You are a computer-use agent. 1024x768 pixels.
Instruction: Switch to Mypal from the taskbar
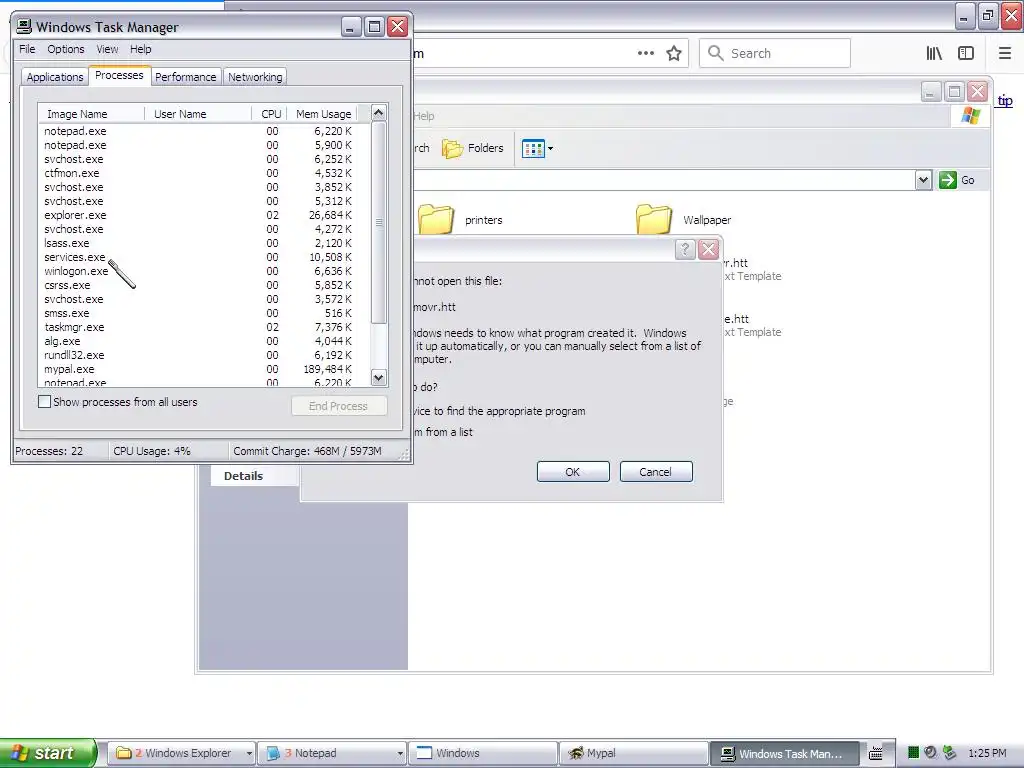pos(633,753)
